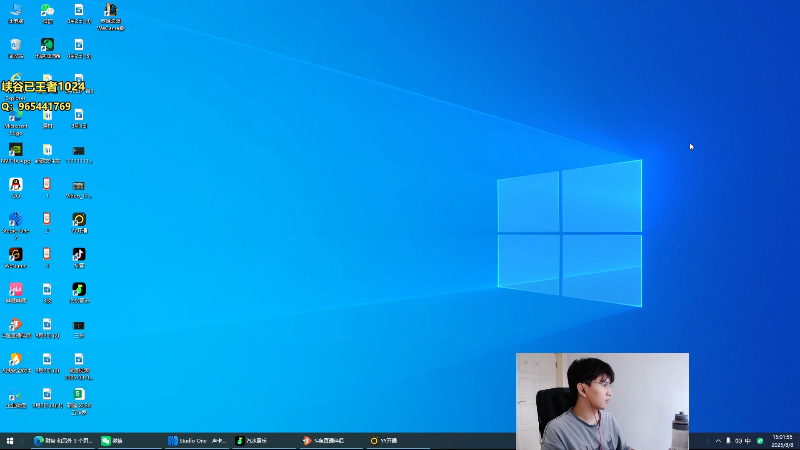Expand the hidden system tray icons chevron
Screen dimensions: 800x450
[x=718, y=441]
